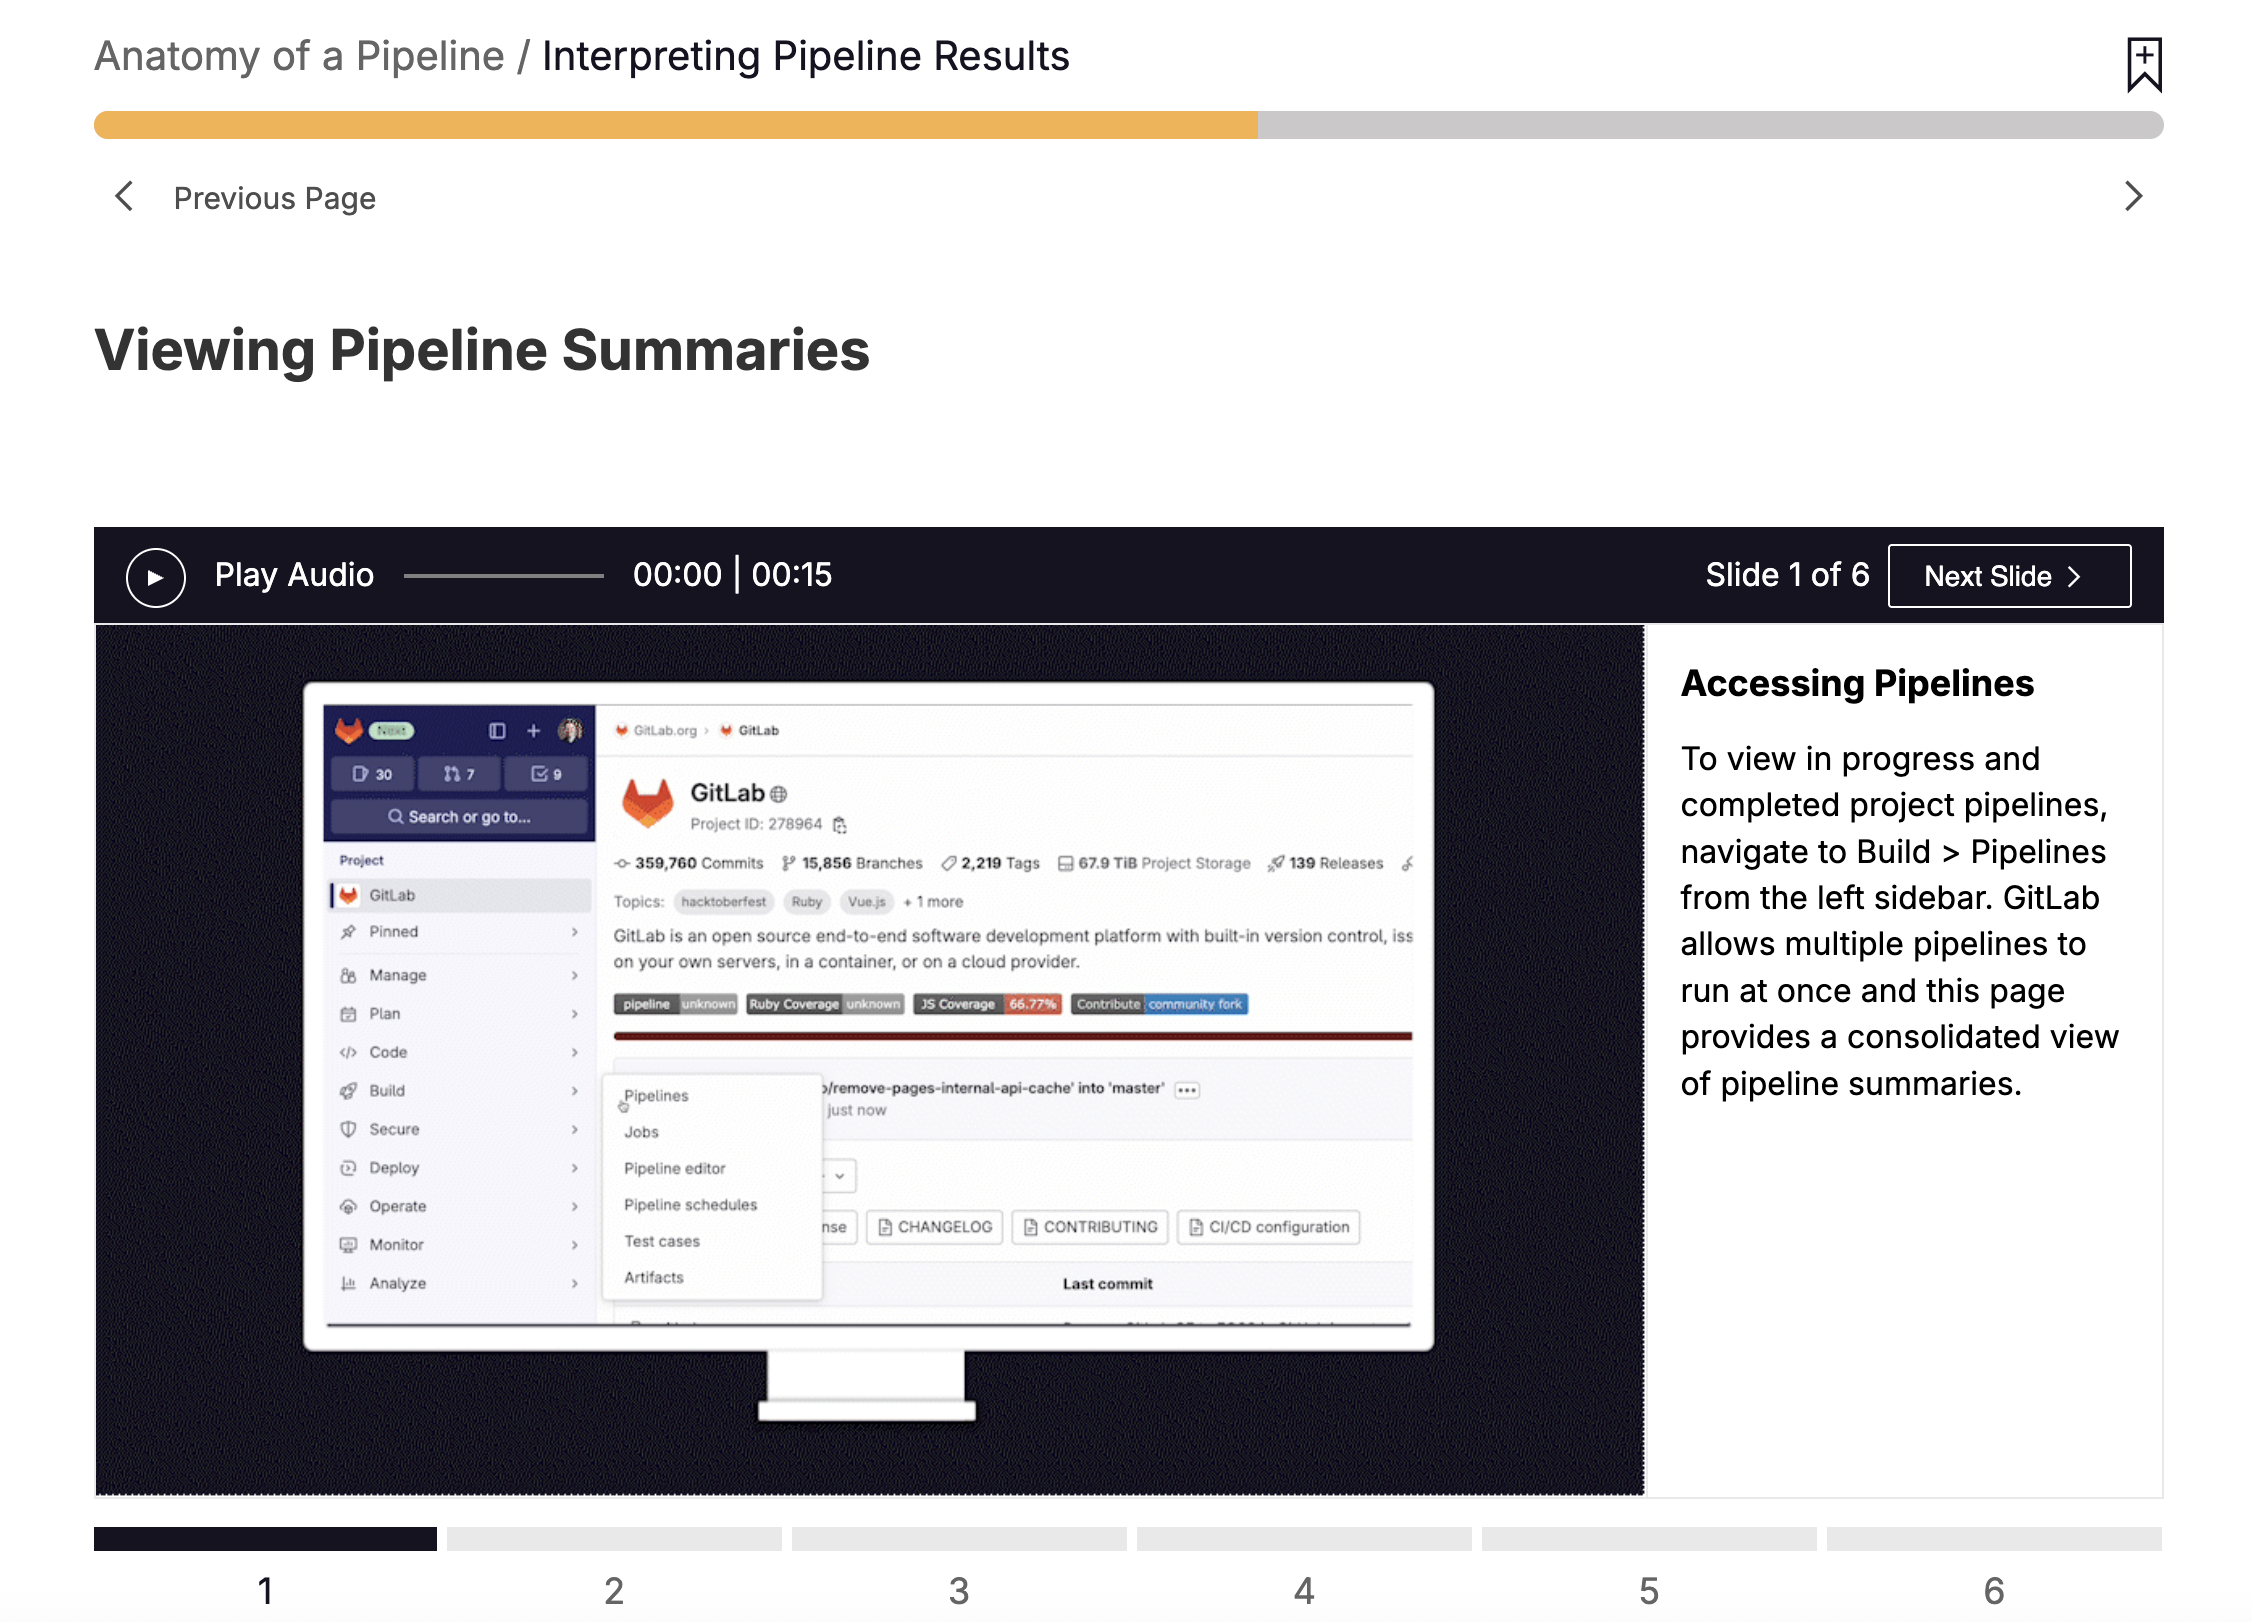This screenshot has width=2252, height=1622.
Task: Click the sidebar collapse panel icon
Action: (497, 731)
